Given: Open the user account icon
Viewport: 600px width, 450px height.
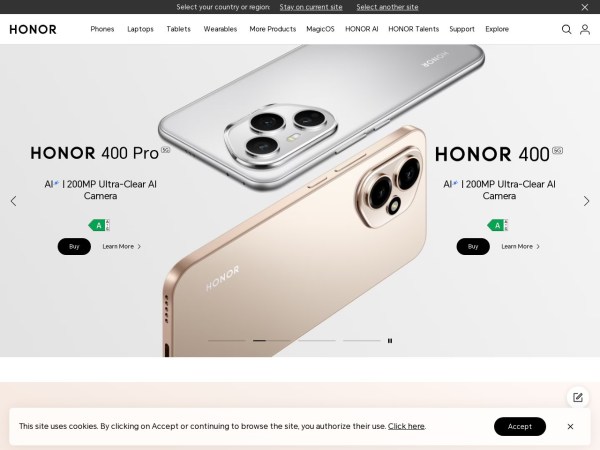Looking at the screenshot, I should 585,29.
